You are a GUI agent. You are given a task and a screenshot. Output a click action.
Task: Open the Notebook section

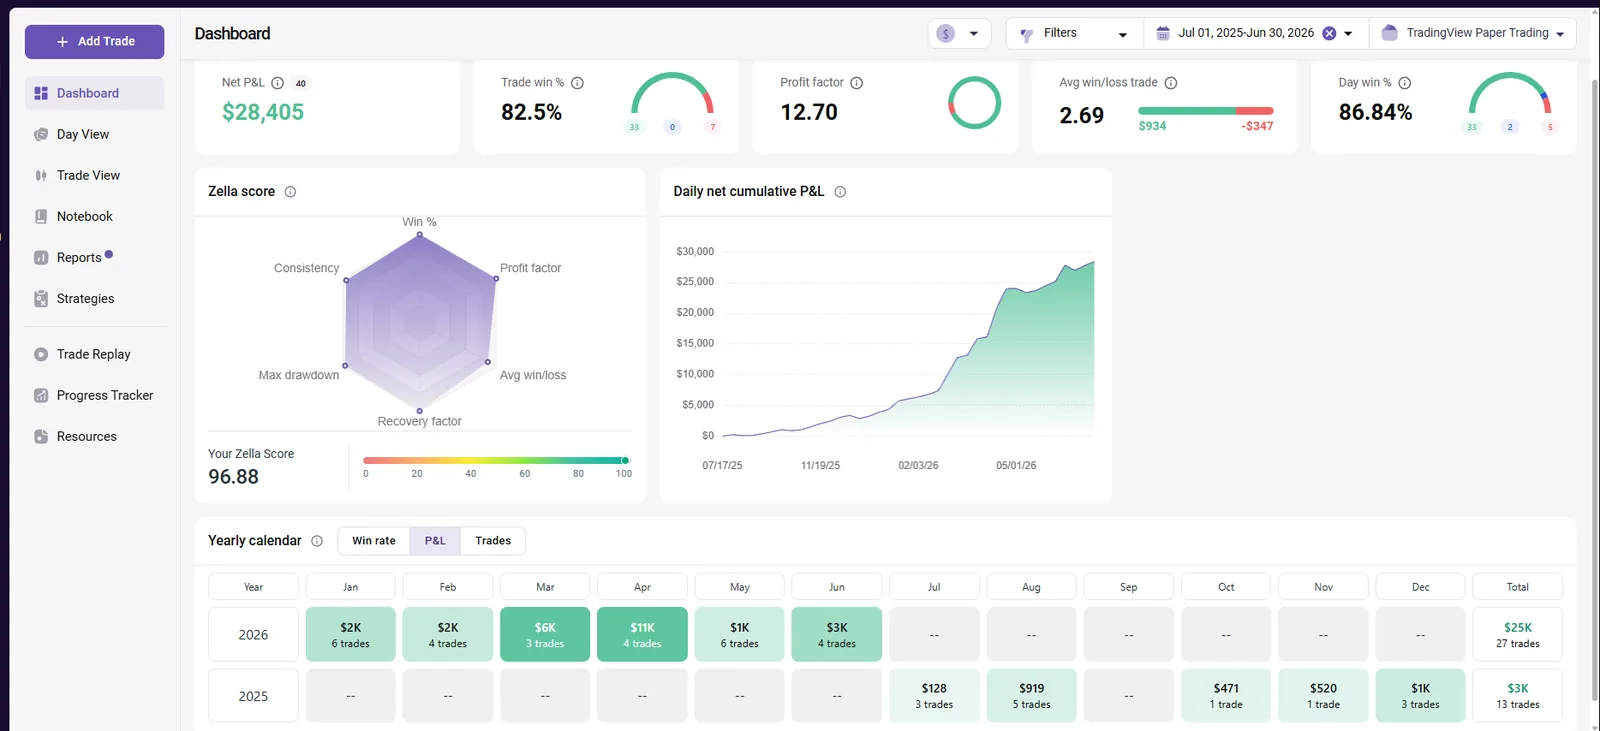pyautogui.click(x=94, y=216)
